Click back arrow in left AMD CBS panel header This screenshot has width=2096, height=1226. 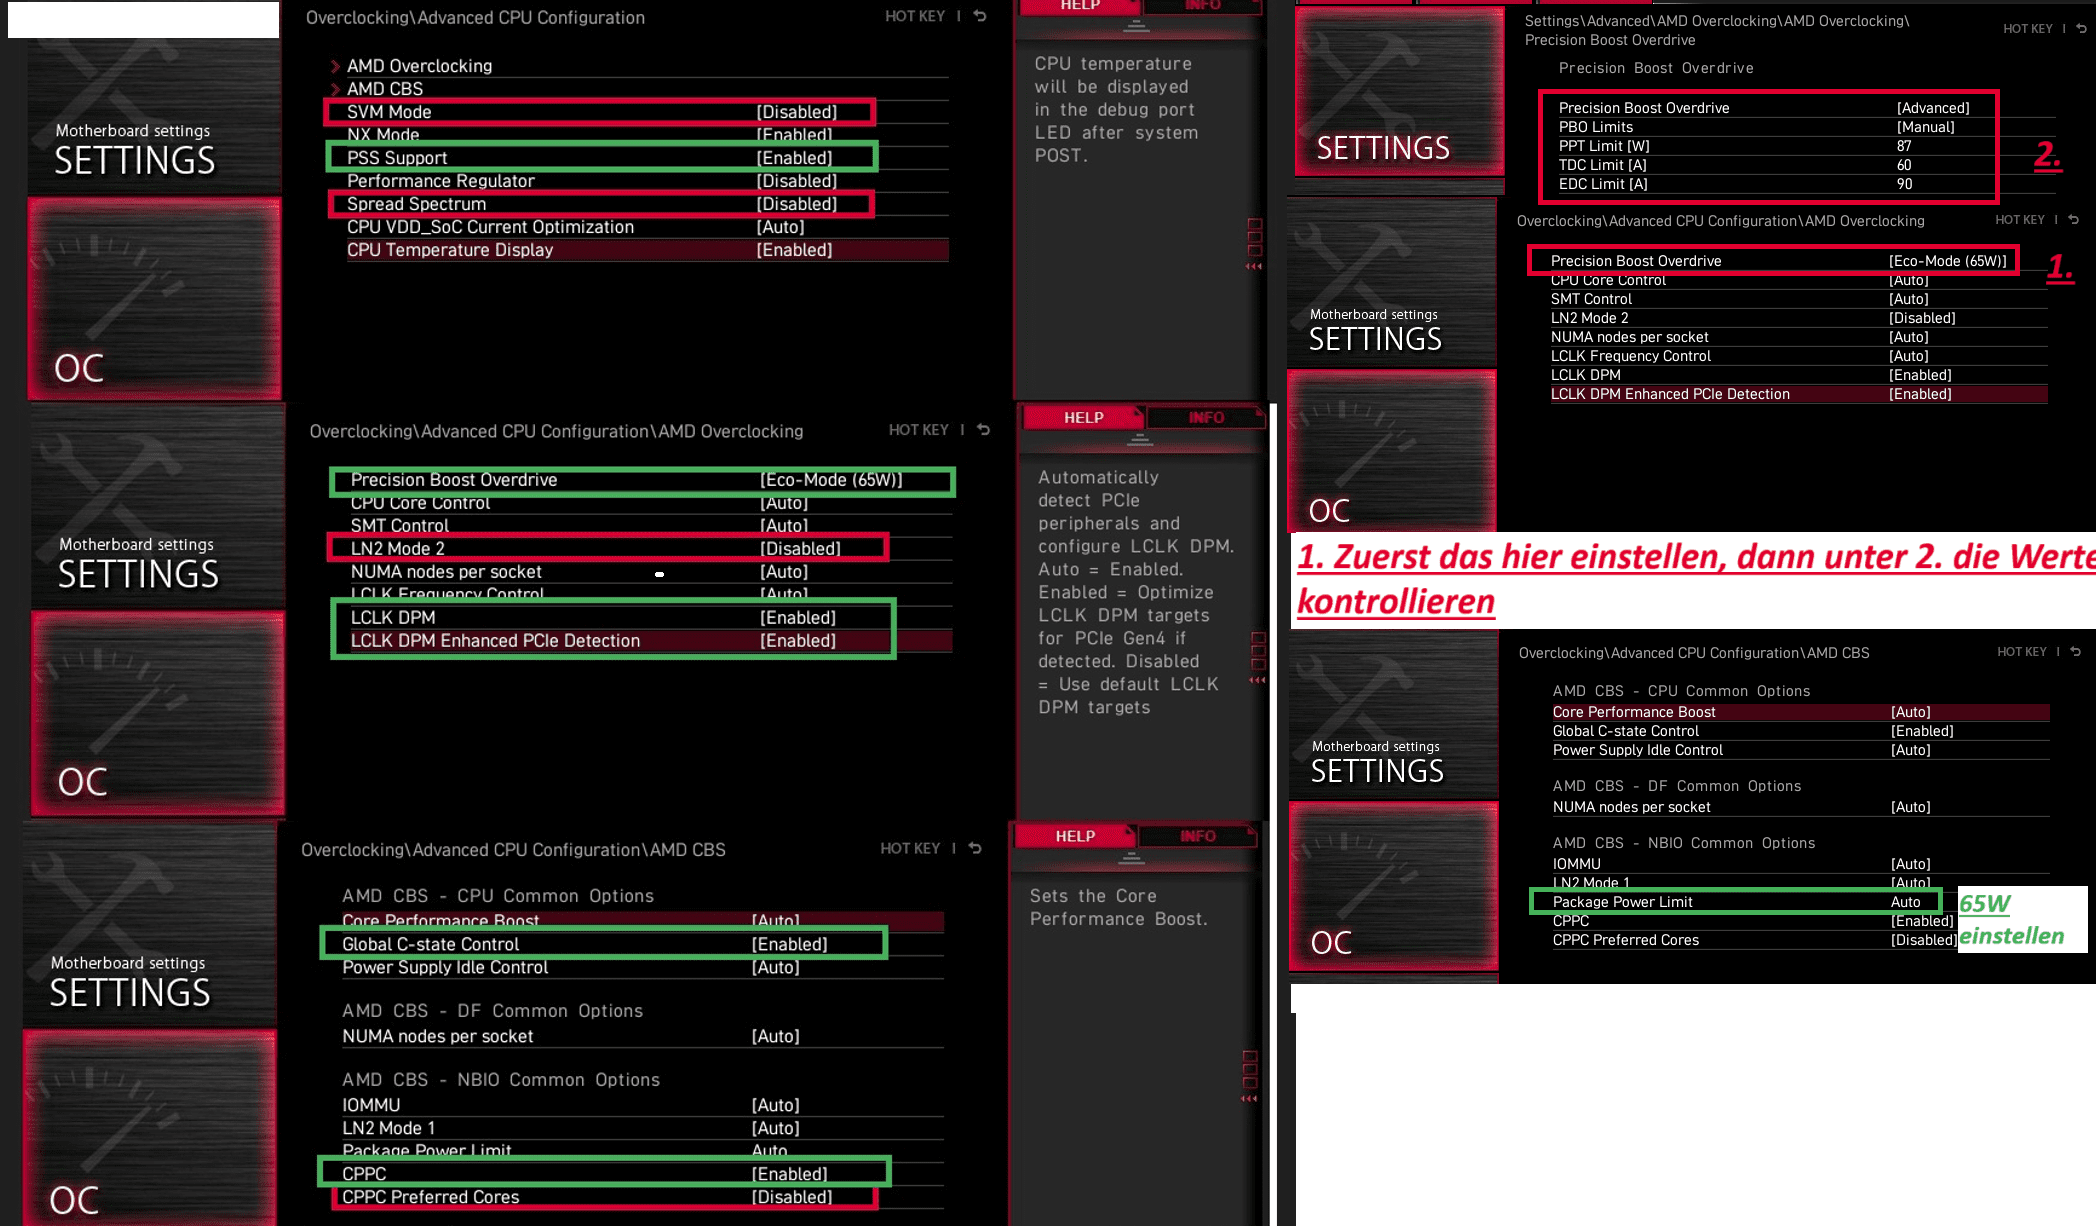[x=975, y=848]
